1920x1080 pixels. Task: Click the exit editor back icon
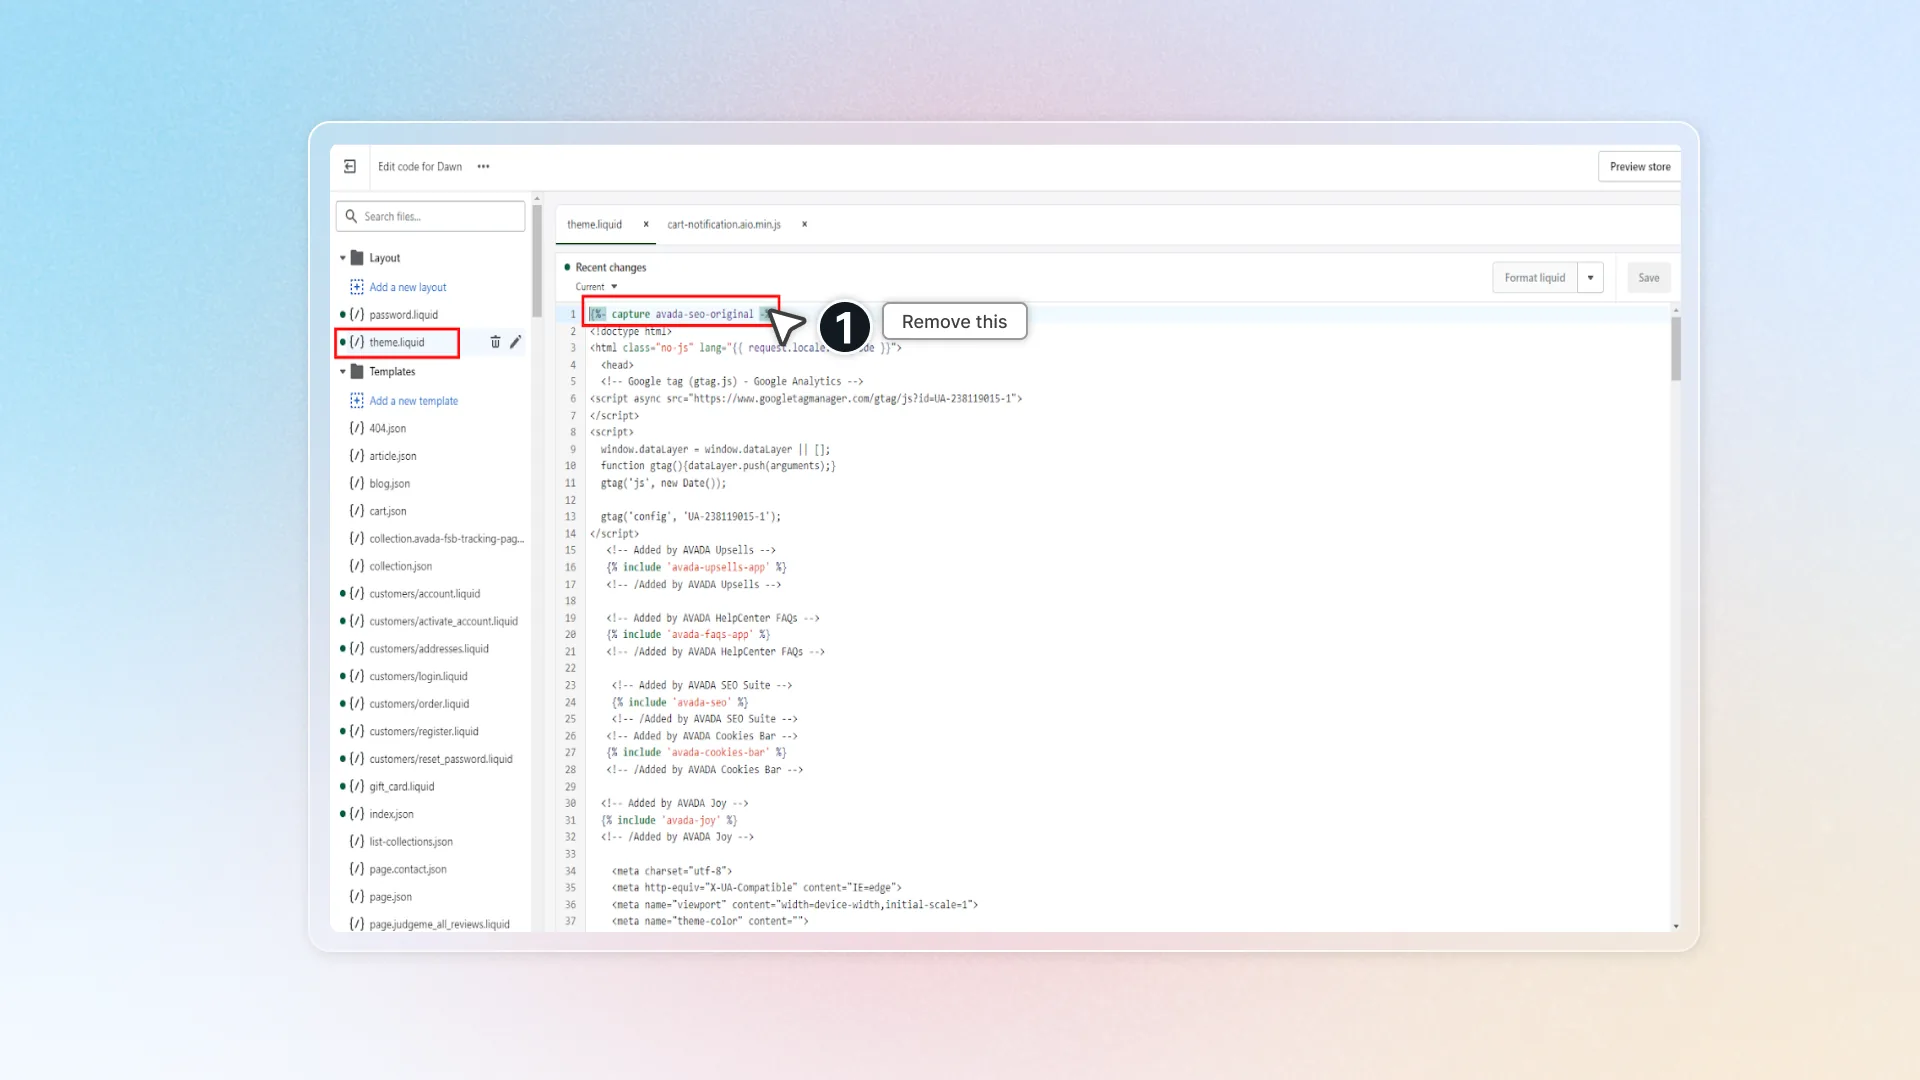pos(350,167)
